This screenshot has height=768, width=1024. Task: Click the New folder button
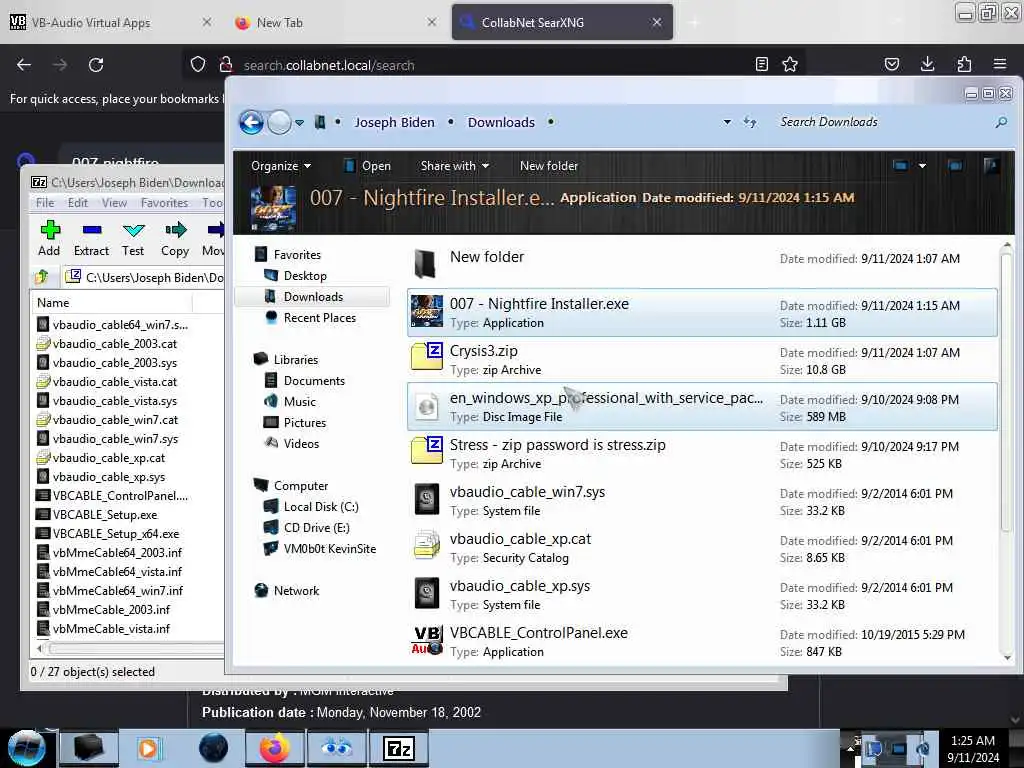[549, 166]
